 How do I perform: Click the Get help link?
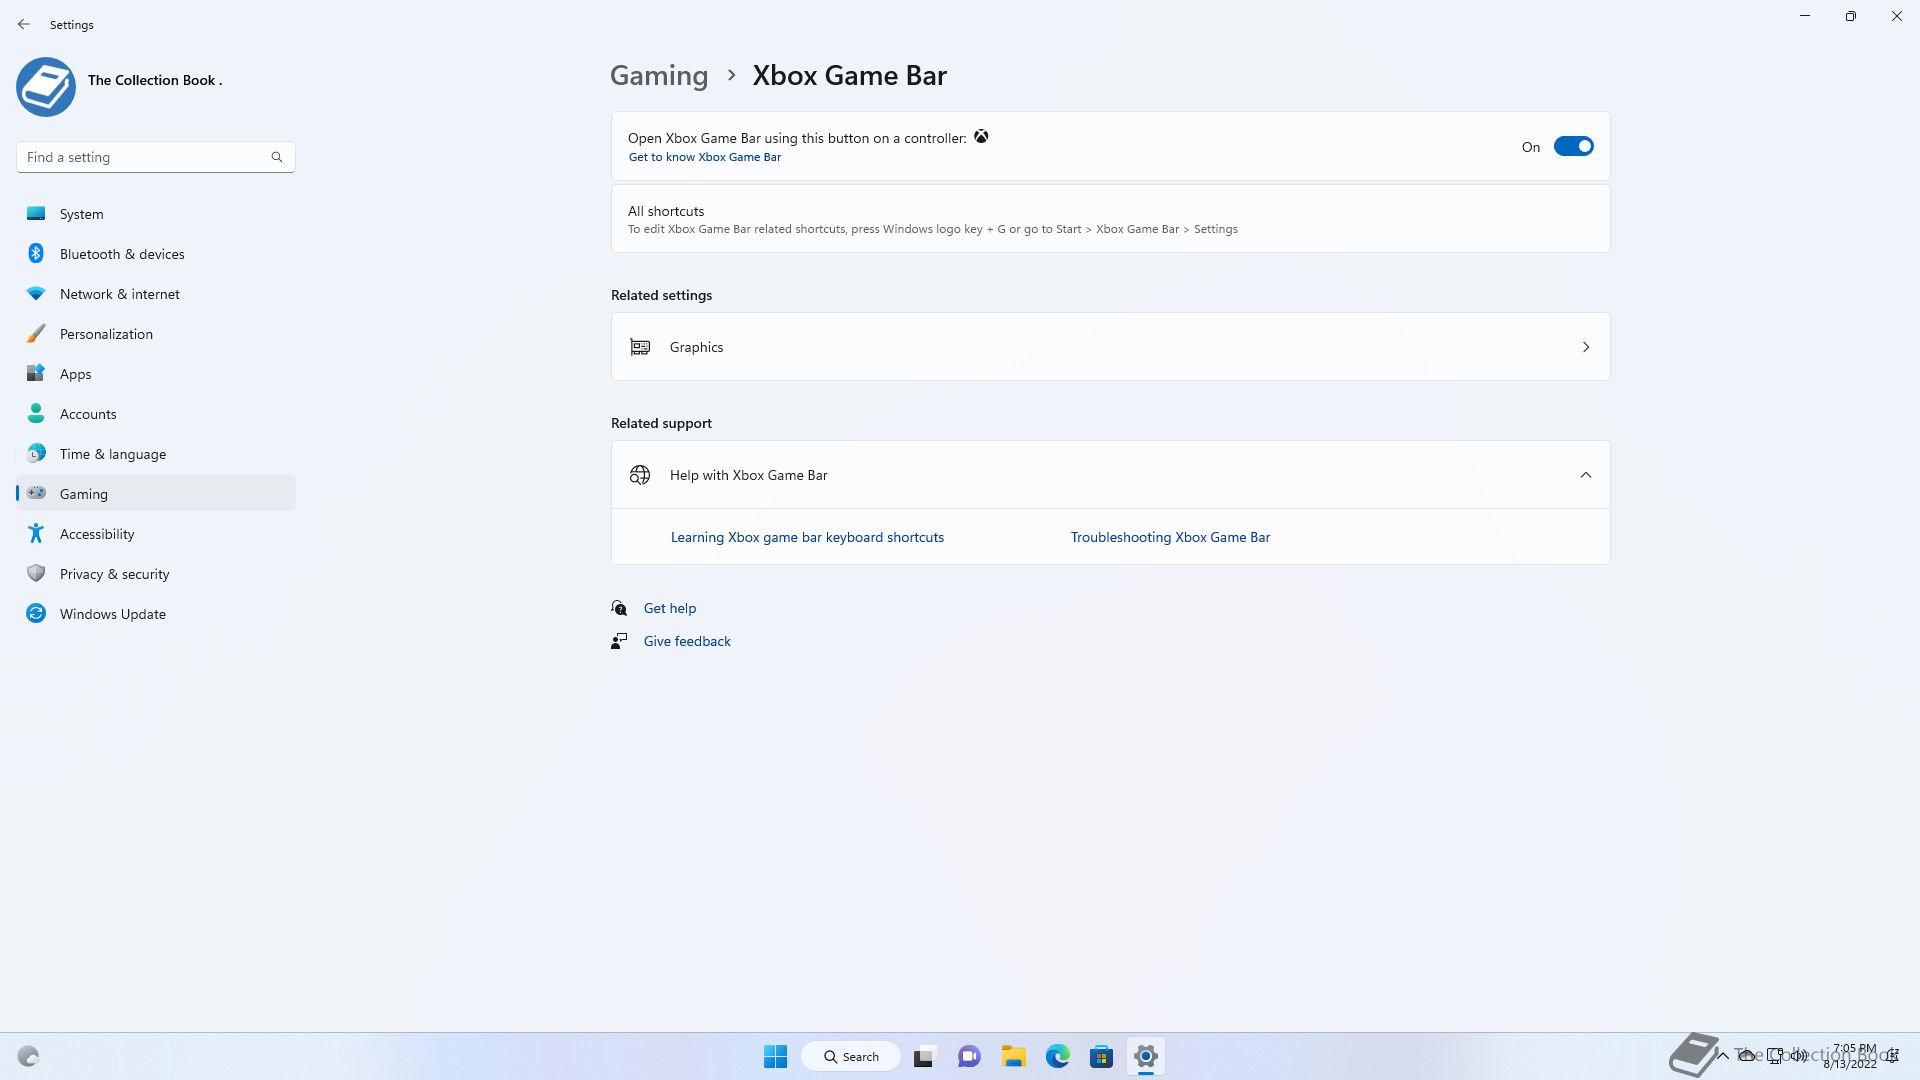(669, 608)
